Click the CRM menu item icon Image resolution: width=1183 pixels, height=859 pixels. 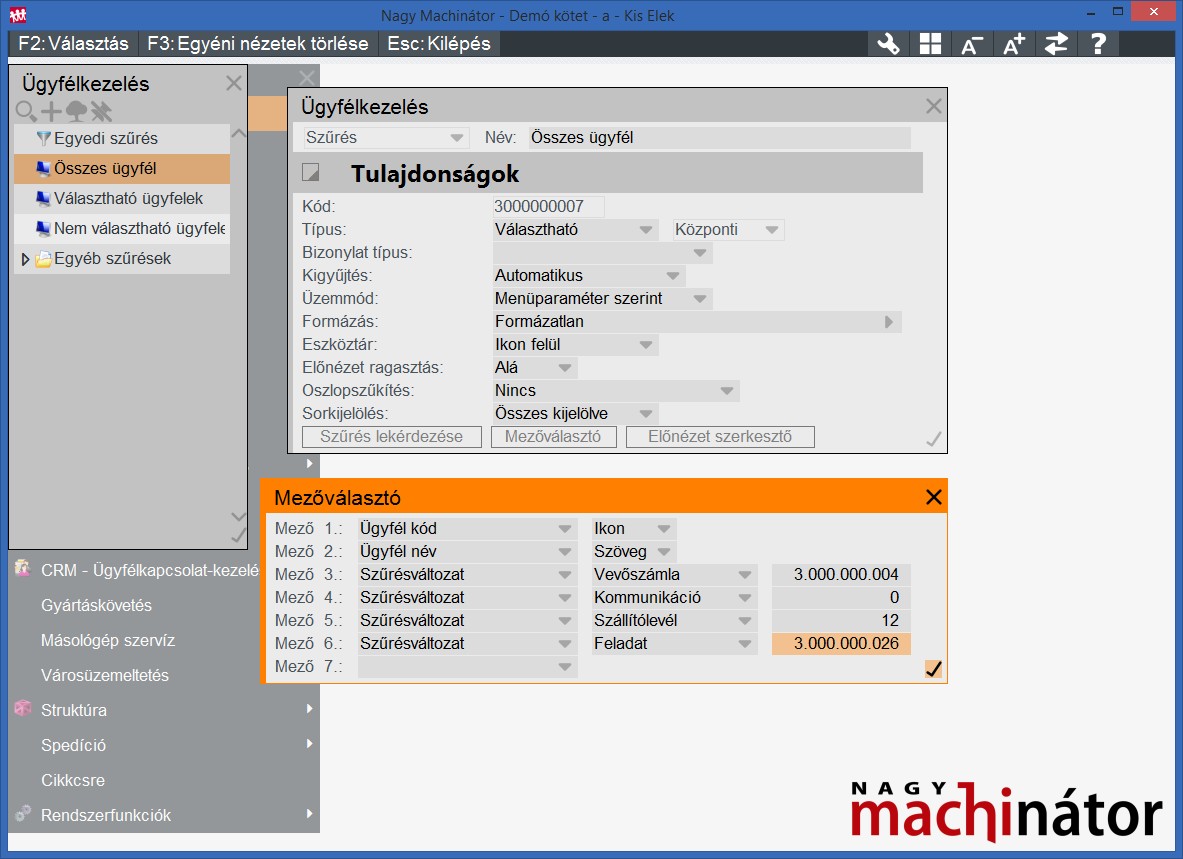pos(23,568)
